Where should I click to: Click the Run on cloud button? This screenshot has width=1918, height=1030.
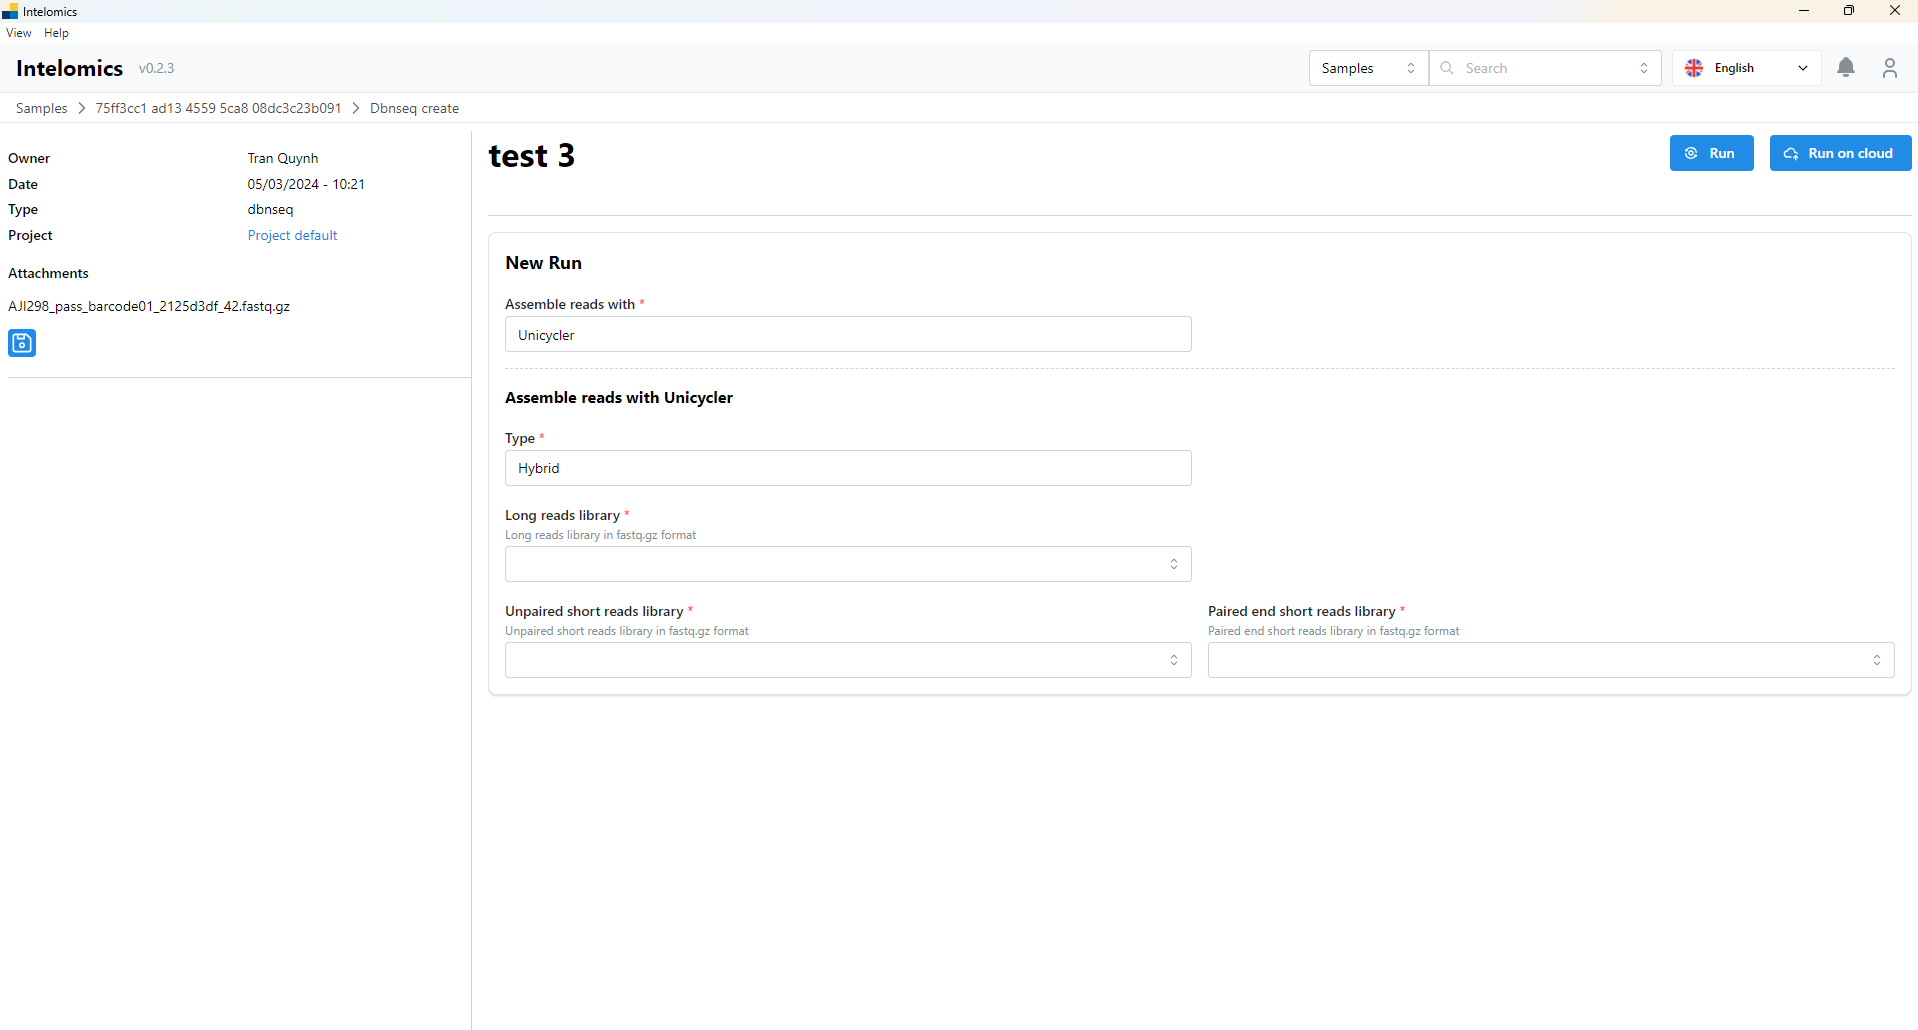point(1840,153)
